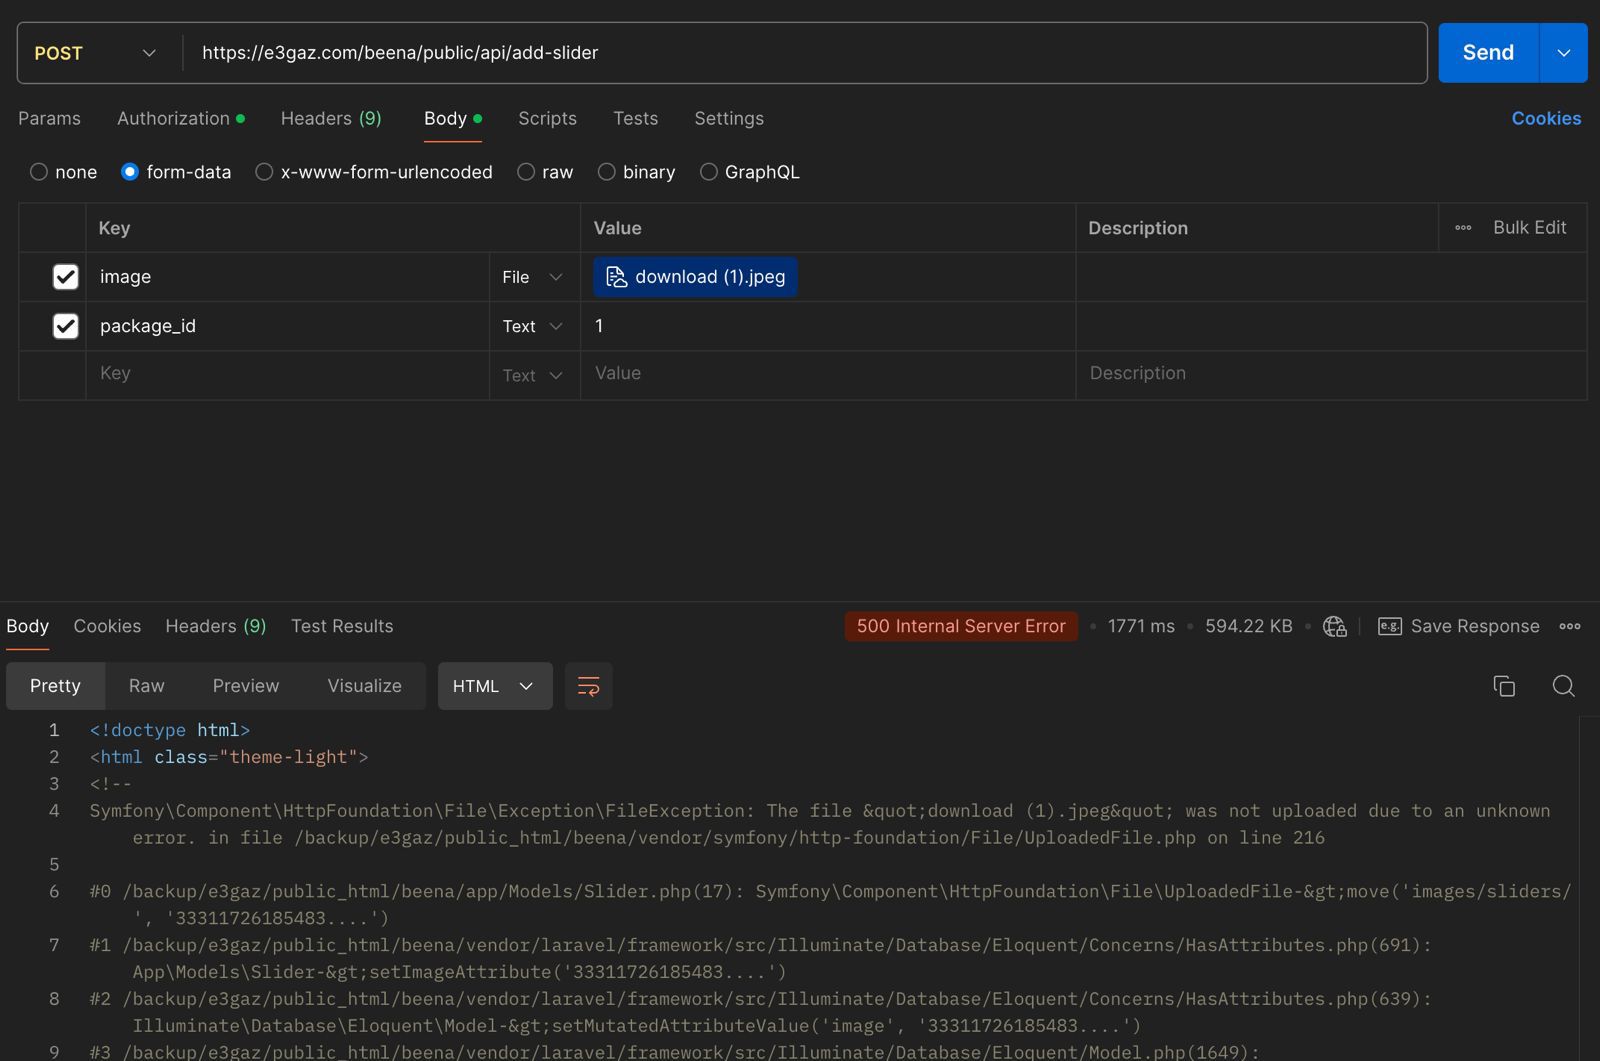Uncheck the package_id row checkbox
1600x1061 pixels.
pos(66,326)
